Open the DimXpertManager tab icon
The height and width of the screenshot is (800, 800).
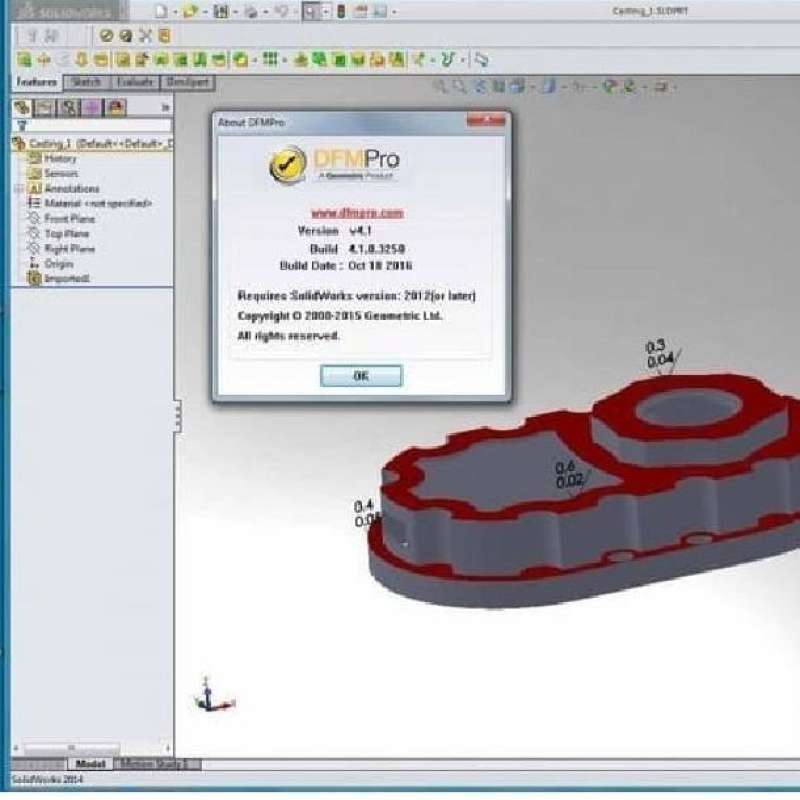pos(92,107)
